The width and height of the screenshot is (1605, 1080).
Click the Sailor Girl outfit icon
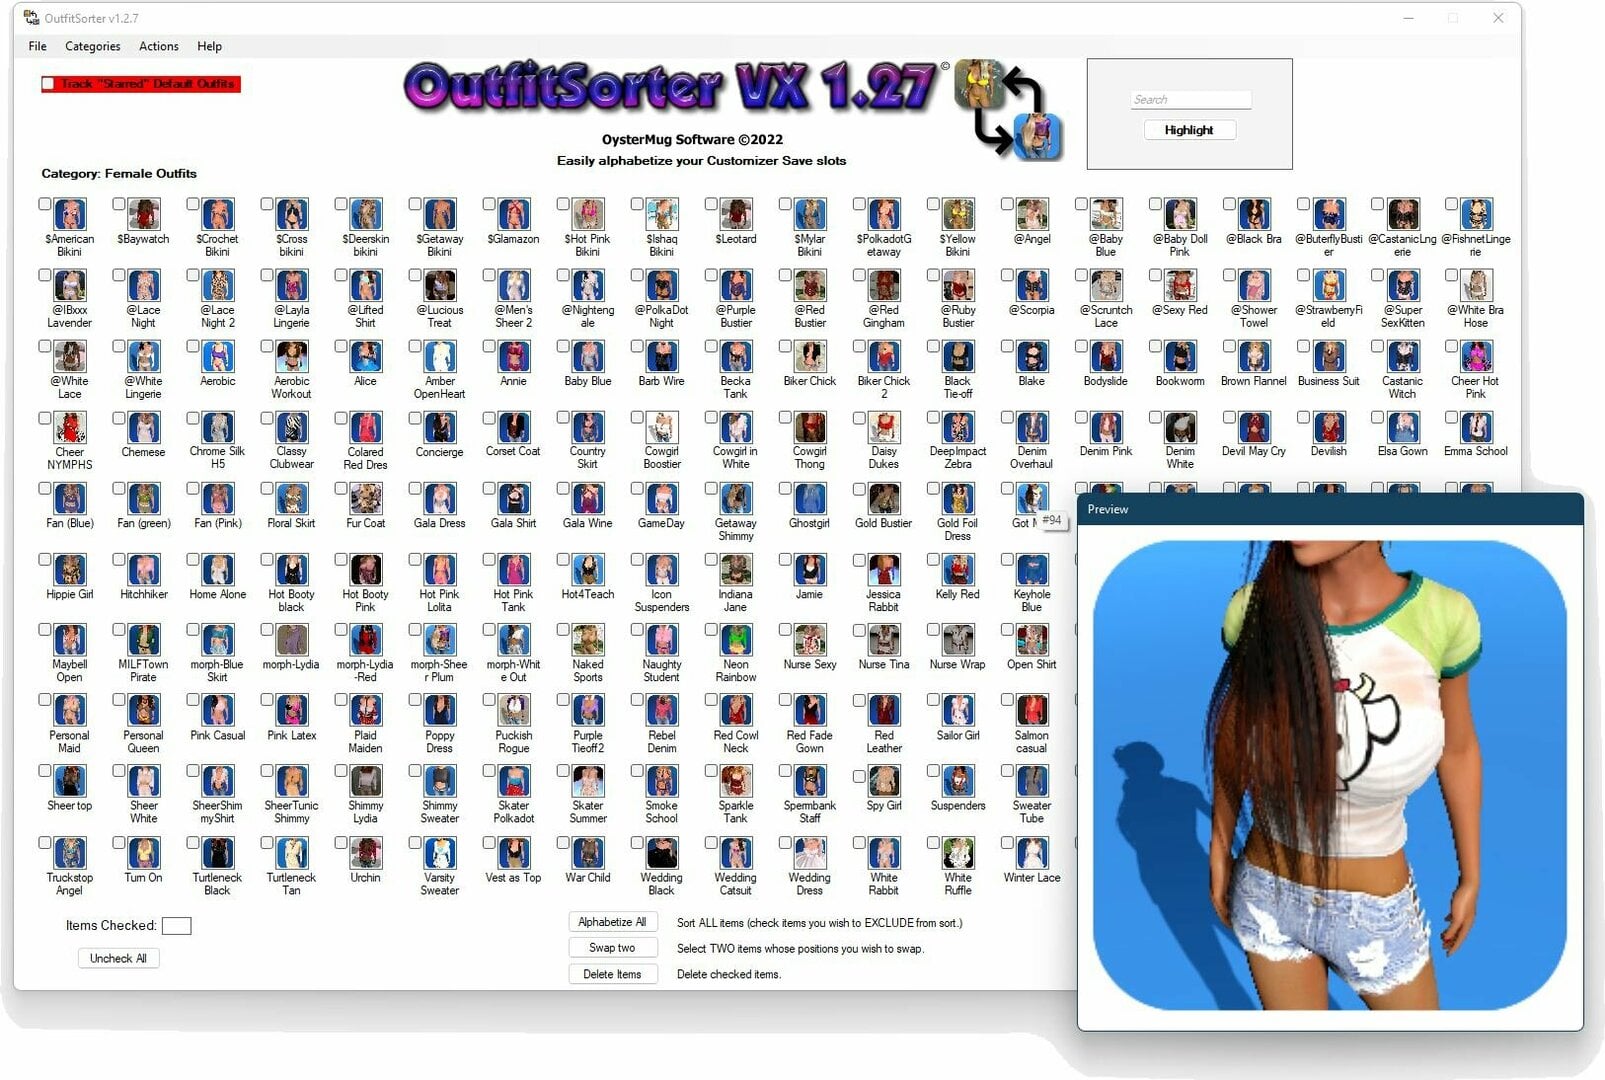[958, 711]
